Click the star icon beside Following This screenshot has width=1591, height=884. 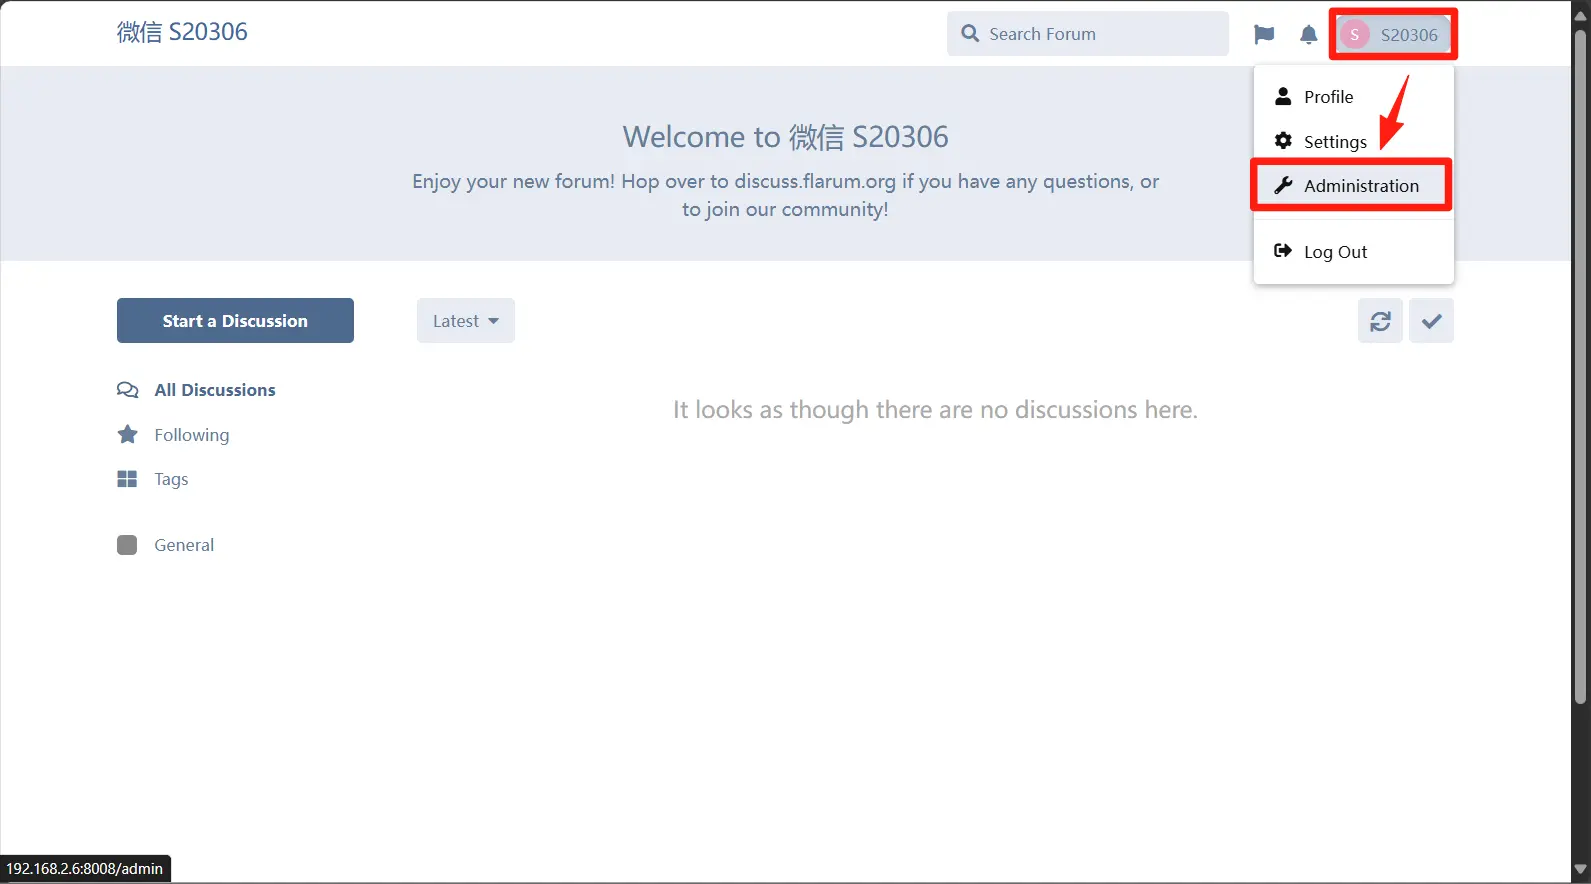[127, 435]
